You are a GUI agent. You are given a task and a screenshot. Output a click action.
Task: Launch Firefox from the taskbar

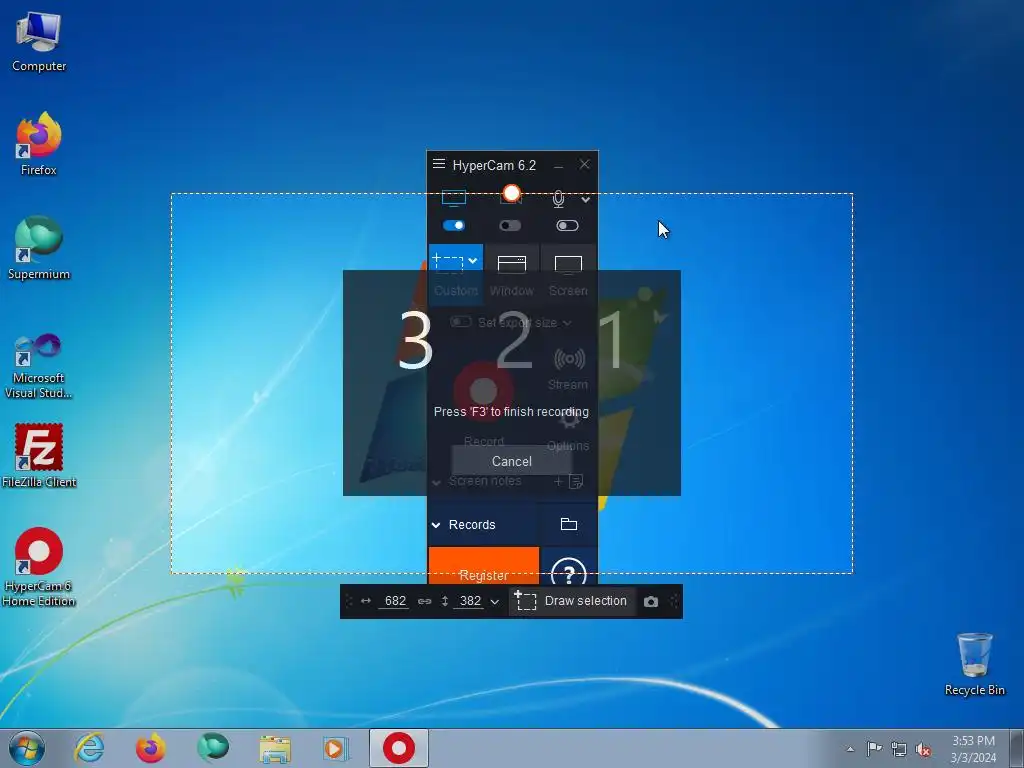150,748
